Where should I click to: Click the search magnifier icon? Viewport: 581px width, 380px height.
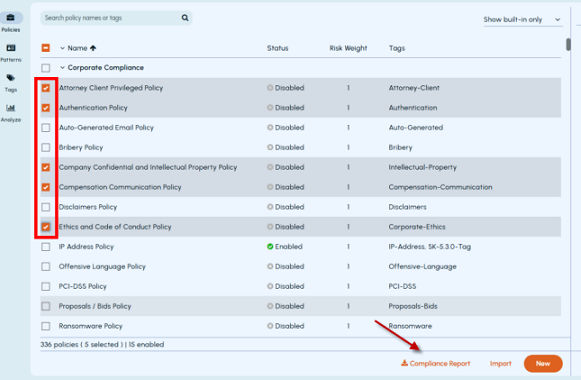pyautogui.click(x=185, y=18)
